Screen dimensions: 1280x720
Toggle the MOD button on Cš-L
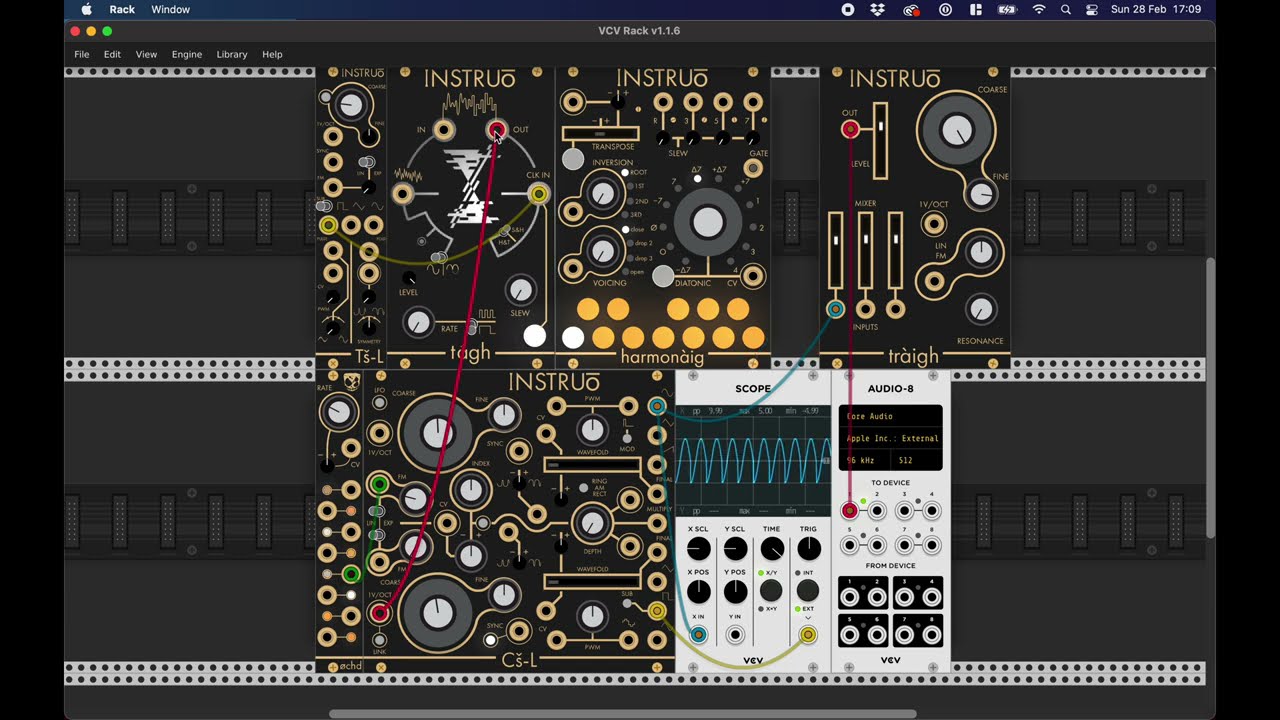point(627,436)
